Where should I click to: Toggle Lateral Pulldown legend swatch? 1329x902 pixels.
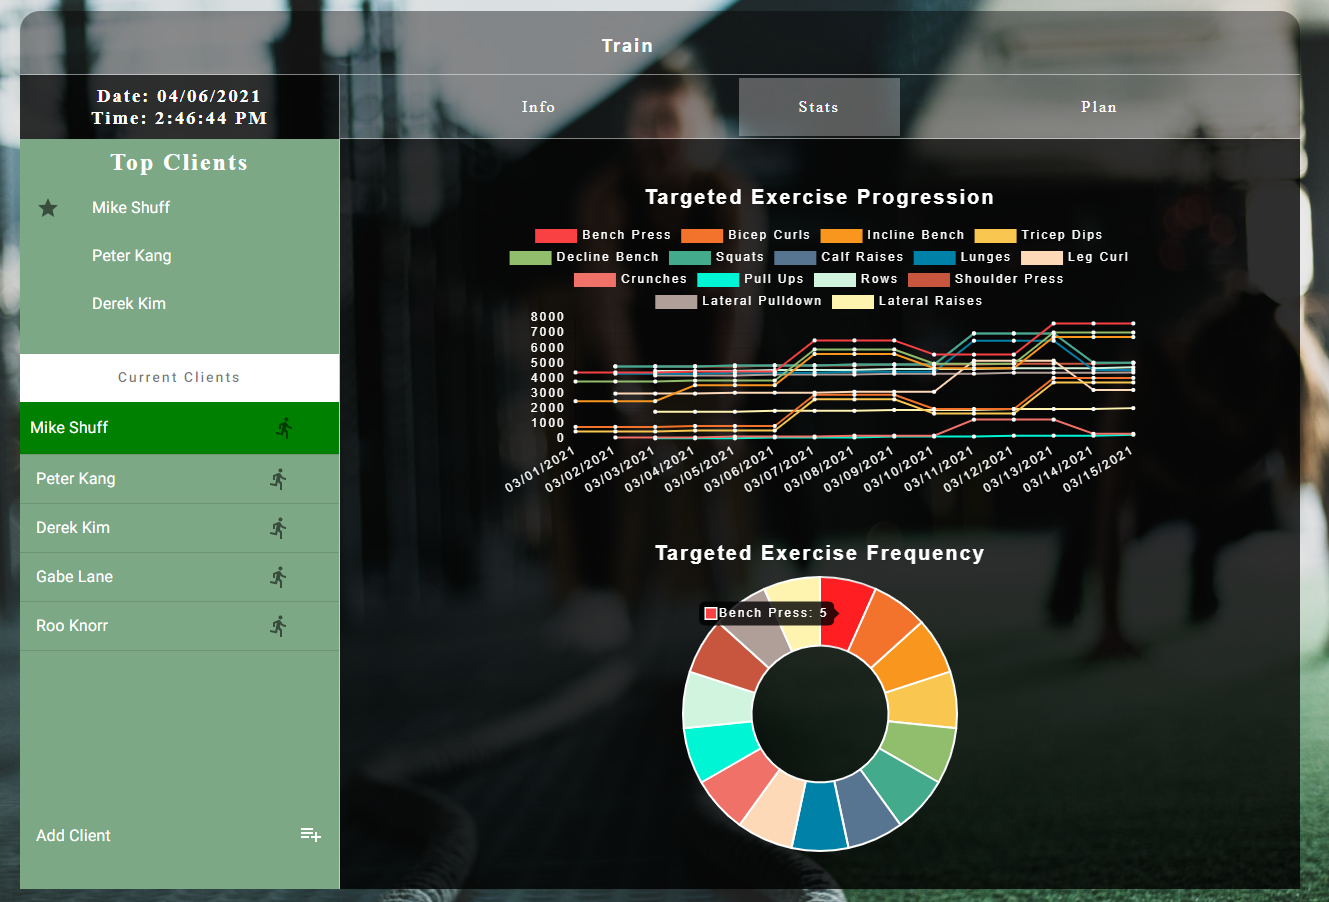[676, 302]
